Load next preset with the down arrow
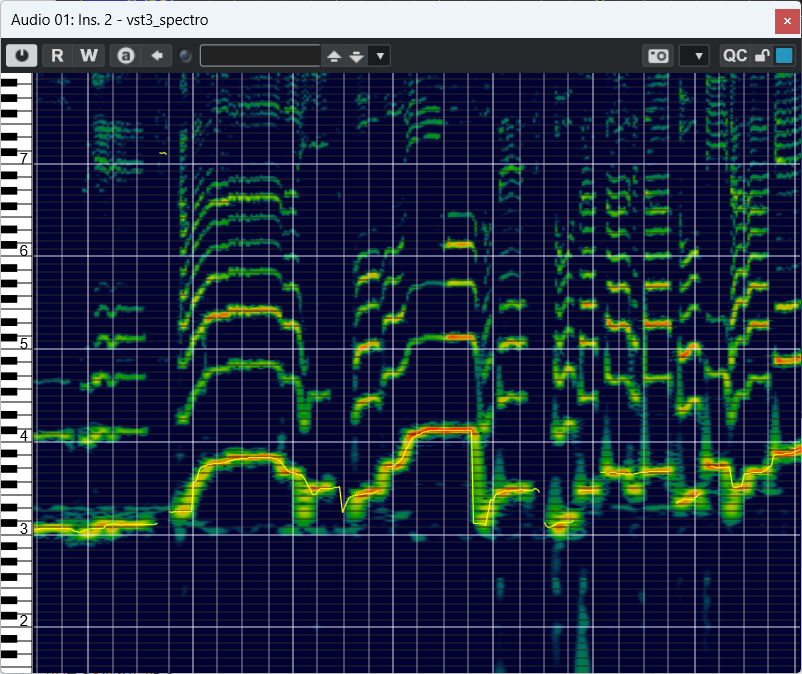802x674 pixels. pos(356,56)
